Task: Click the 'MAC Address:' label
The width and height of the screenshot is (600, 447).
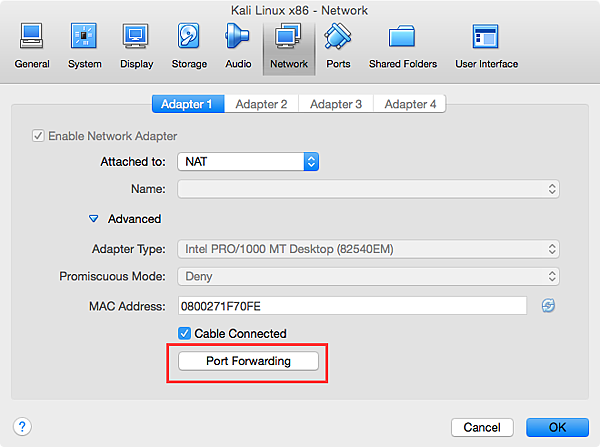Action: pos(127,306)
